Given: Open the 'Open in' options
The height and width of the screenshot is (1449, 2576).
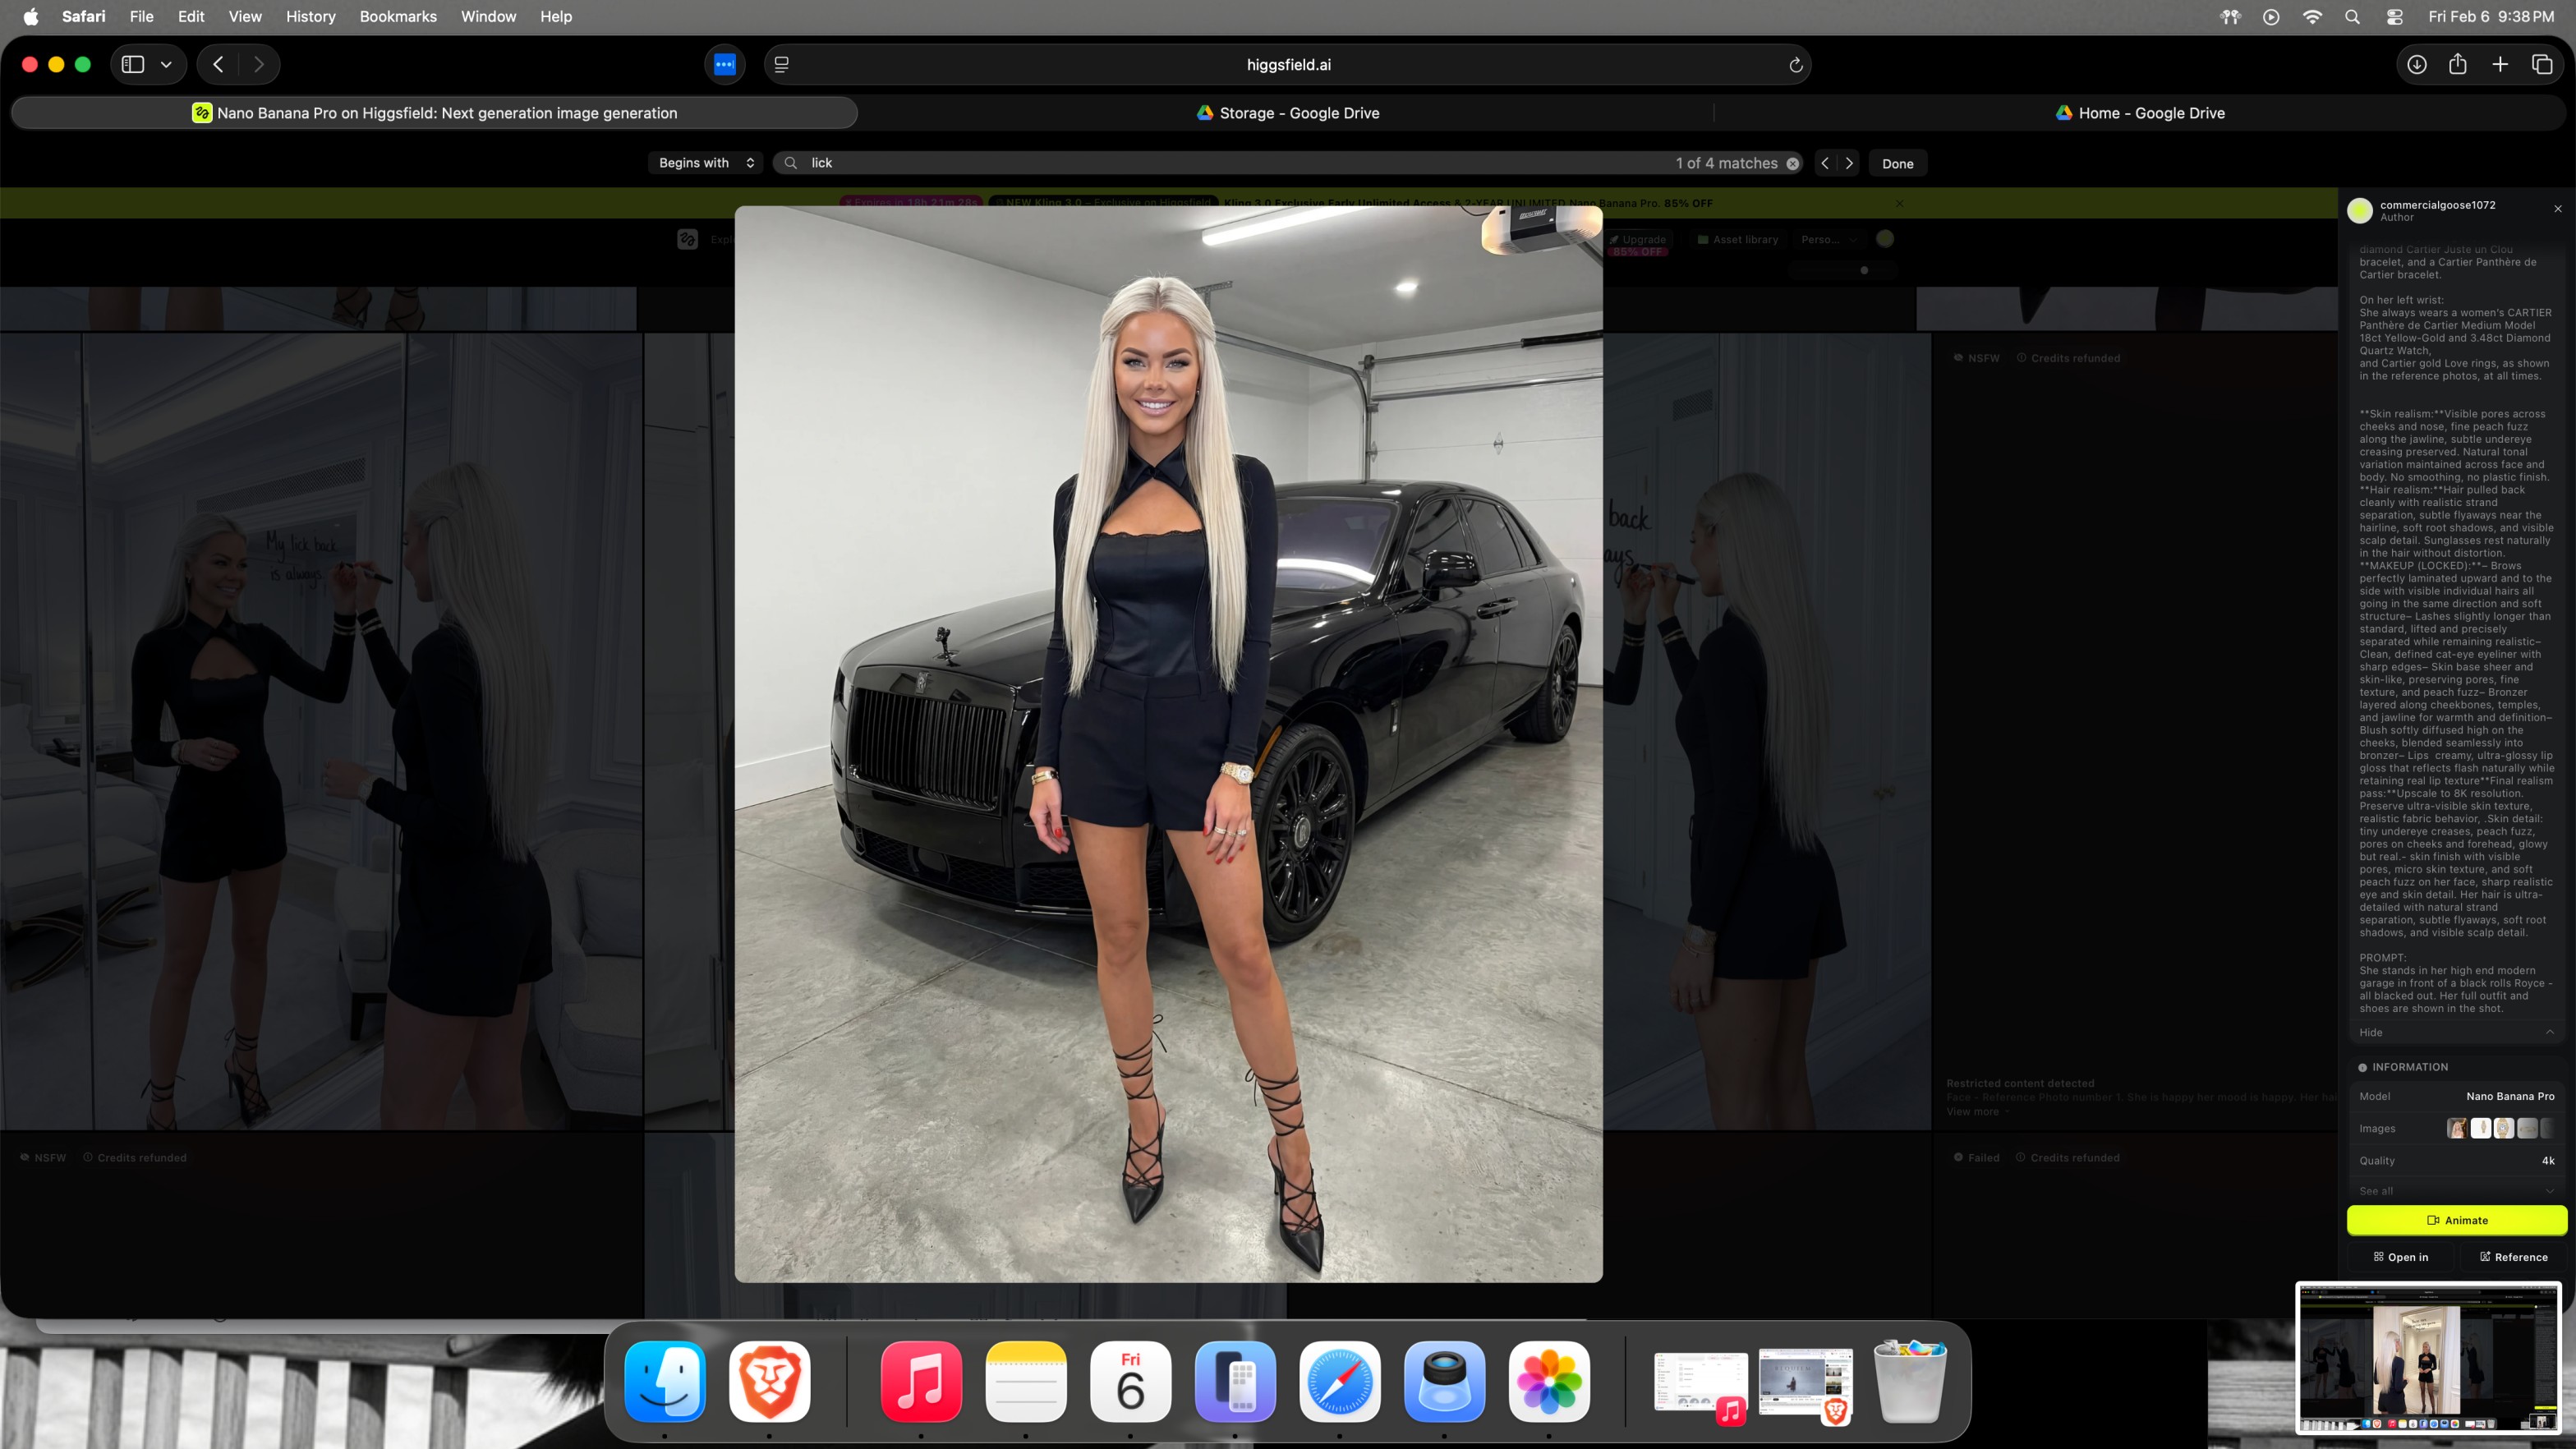Looking at the screenshot, I should point(2400,1257).
